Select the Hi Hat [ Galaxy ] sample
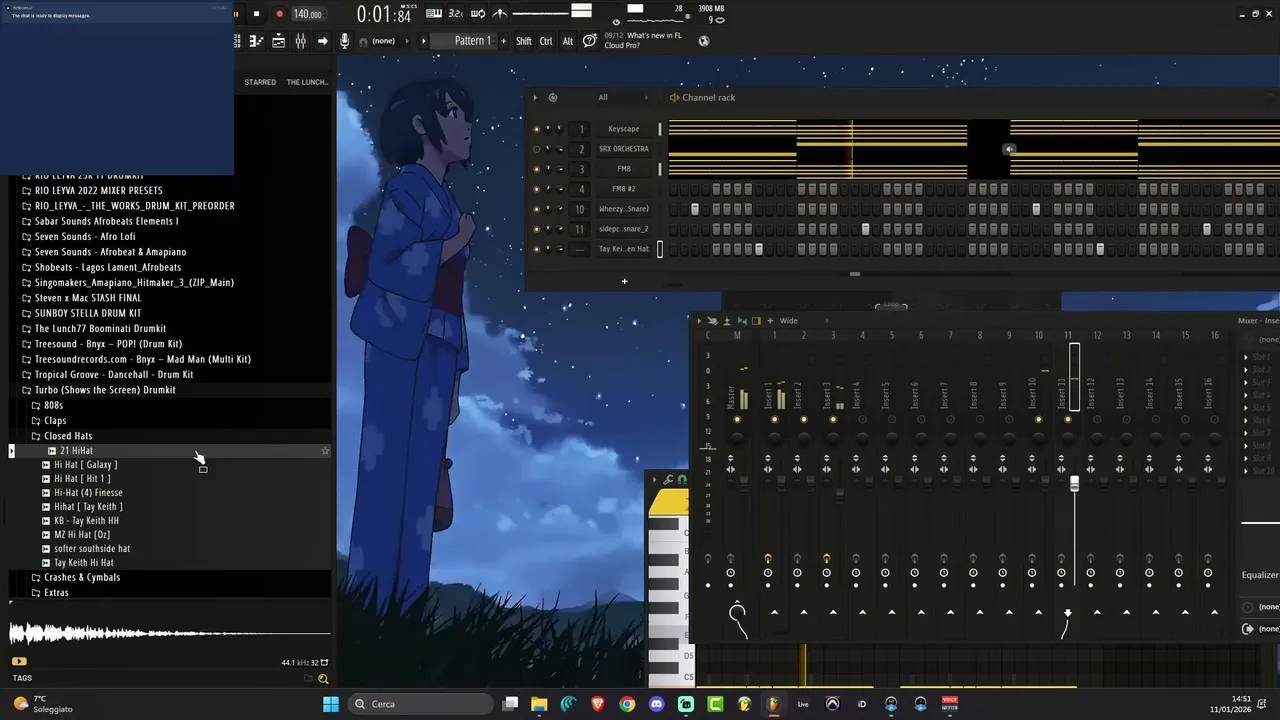1280x720 pixels. click(x=85, y=465)
